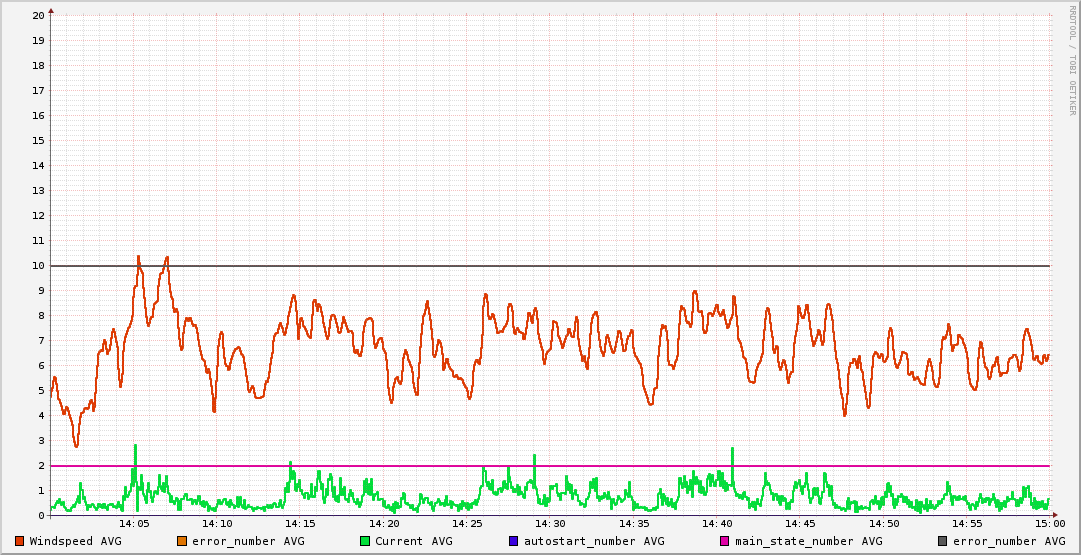Click the red arrow atop the y-axis

point(51,10)
